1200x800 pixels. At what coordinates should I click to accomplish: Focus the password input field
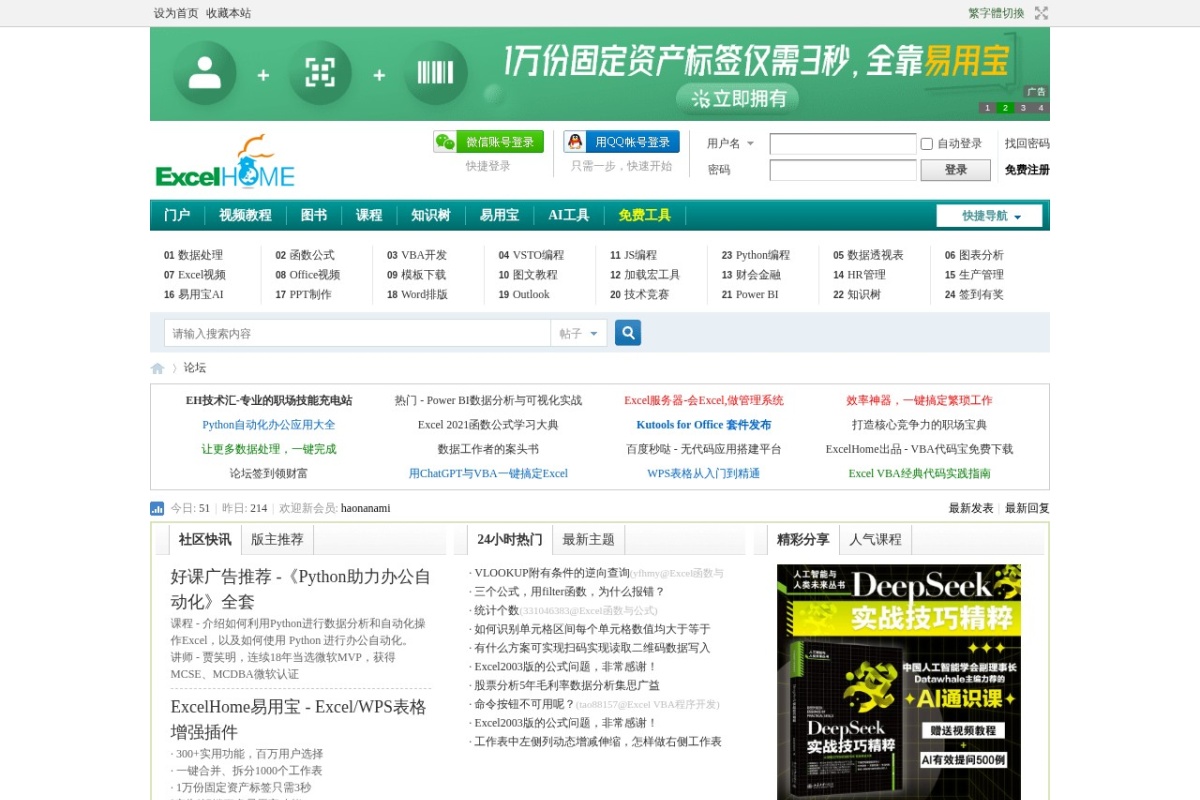coord(843,170)
